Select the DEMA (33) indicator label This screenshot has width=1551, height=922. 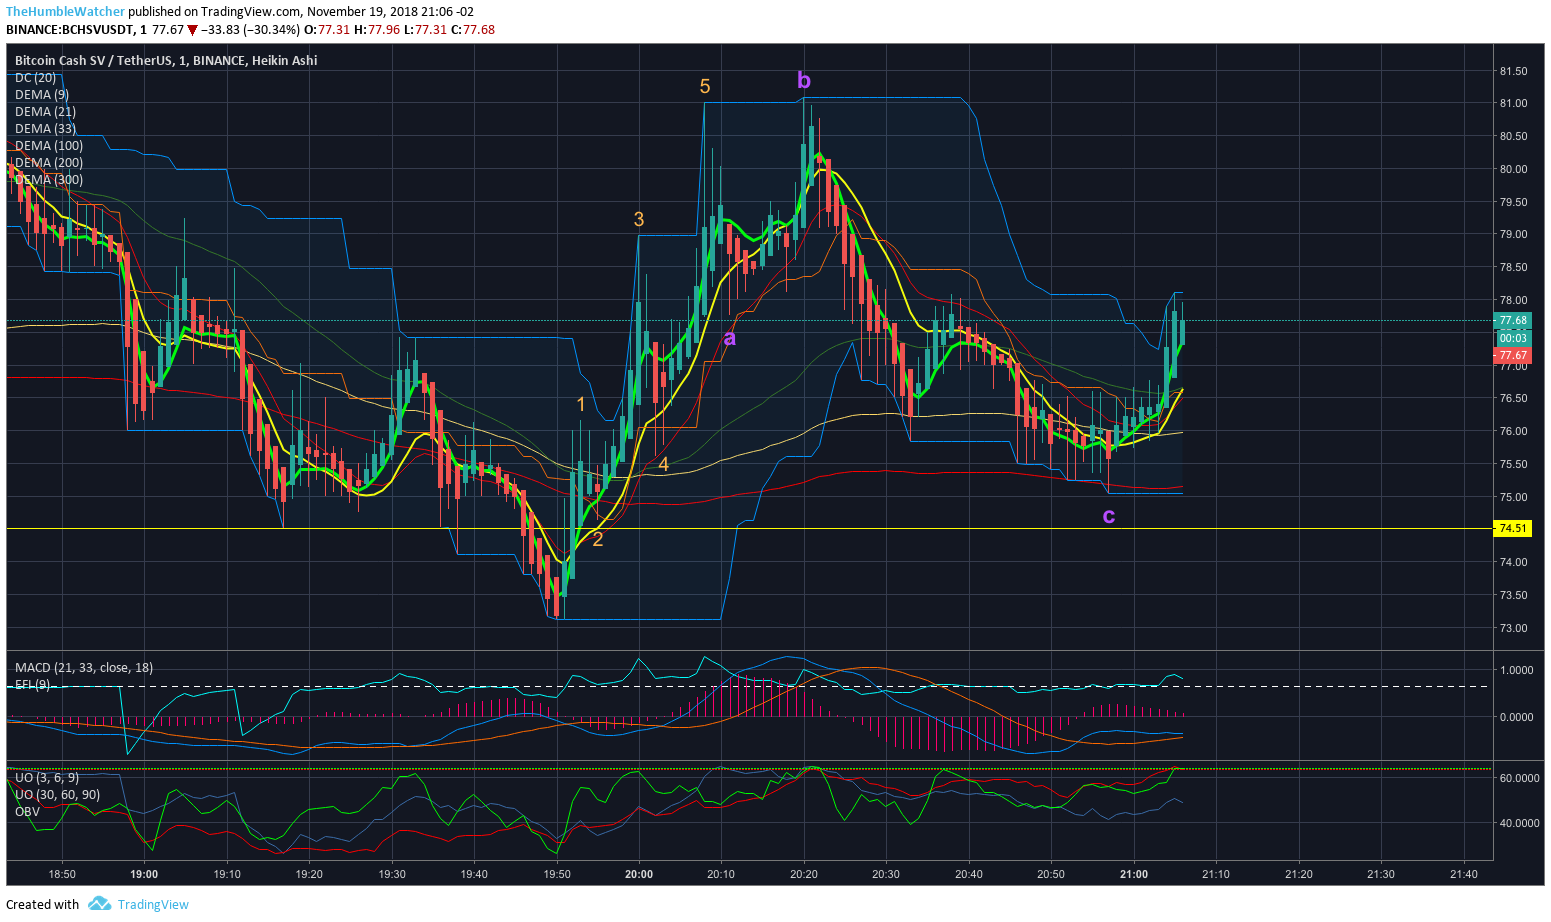coord(45,128)
